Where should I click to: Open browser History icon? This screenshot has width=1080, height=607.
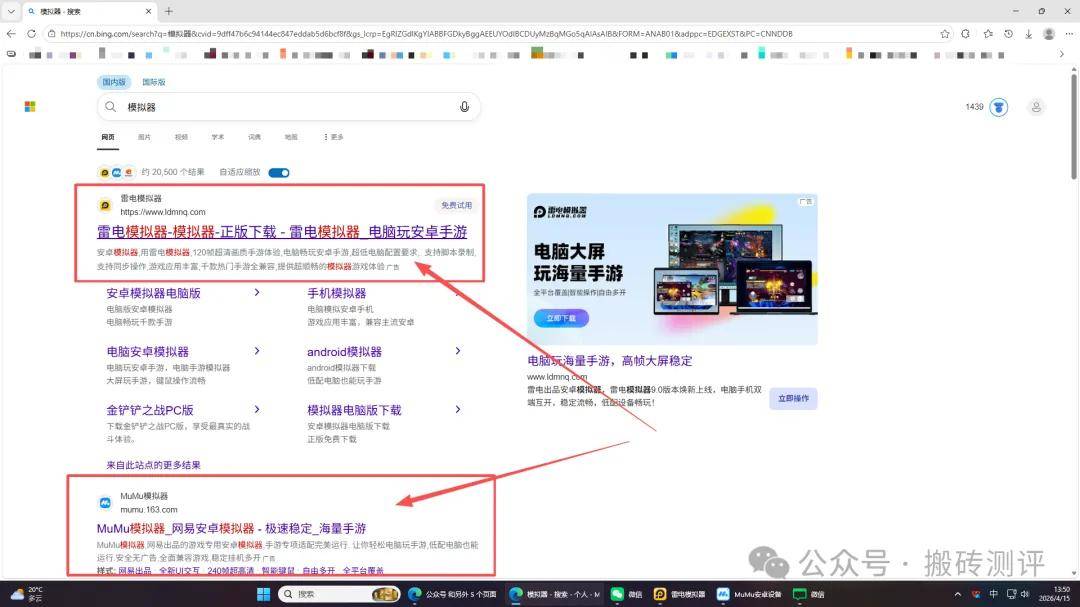(x=1008, y=33)
